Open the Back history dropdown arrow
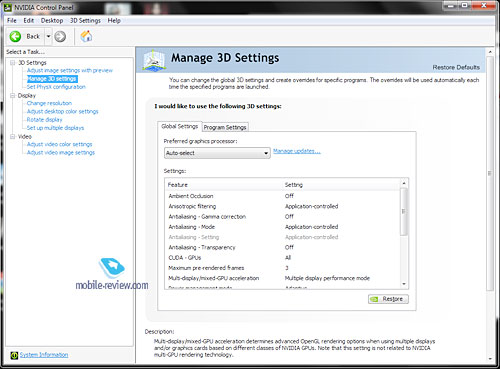 [48, 36]
